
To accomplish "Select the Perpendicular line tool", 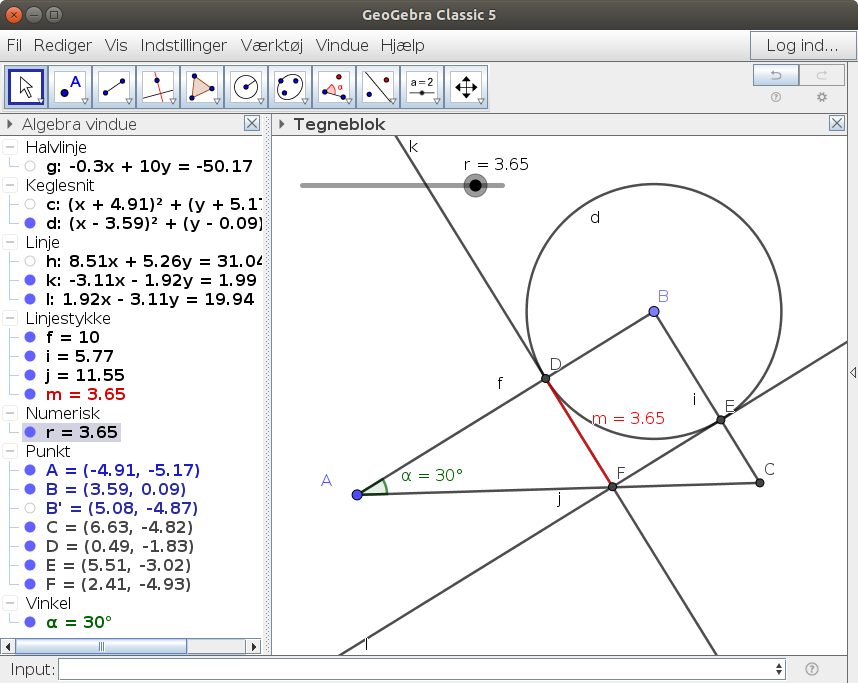I will [x=158, y=87].
